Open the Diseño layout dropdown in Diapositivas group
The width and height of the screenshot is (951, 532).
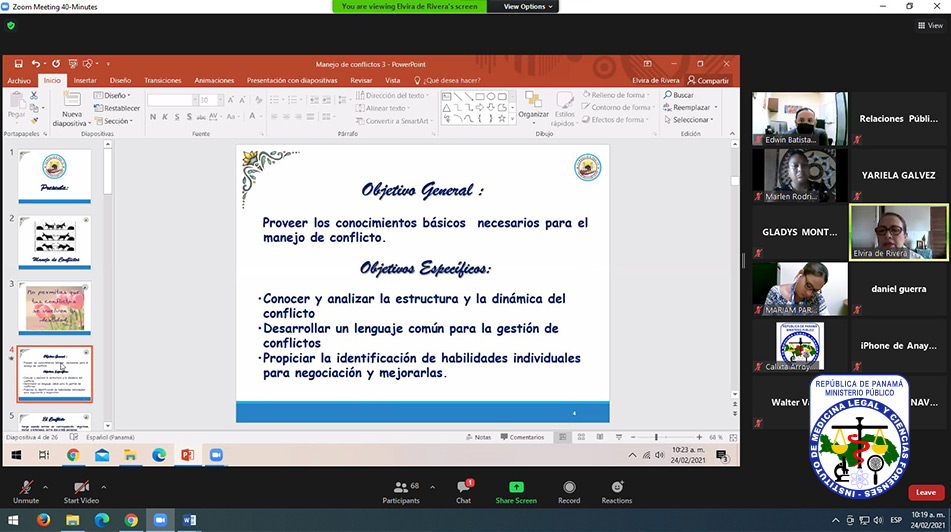tap(112, 95)
